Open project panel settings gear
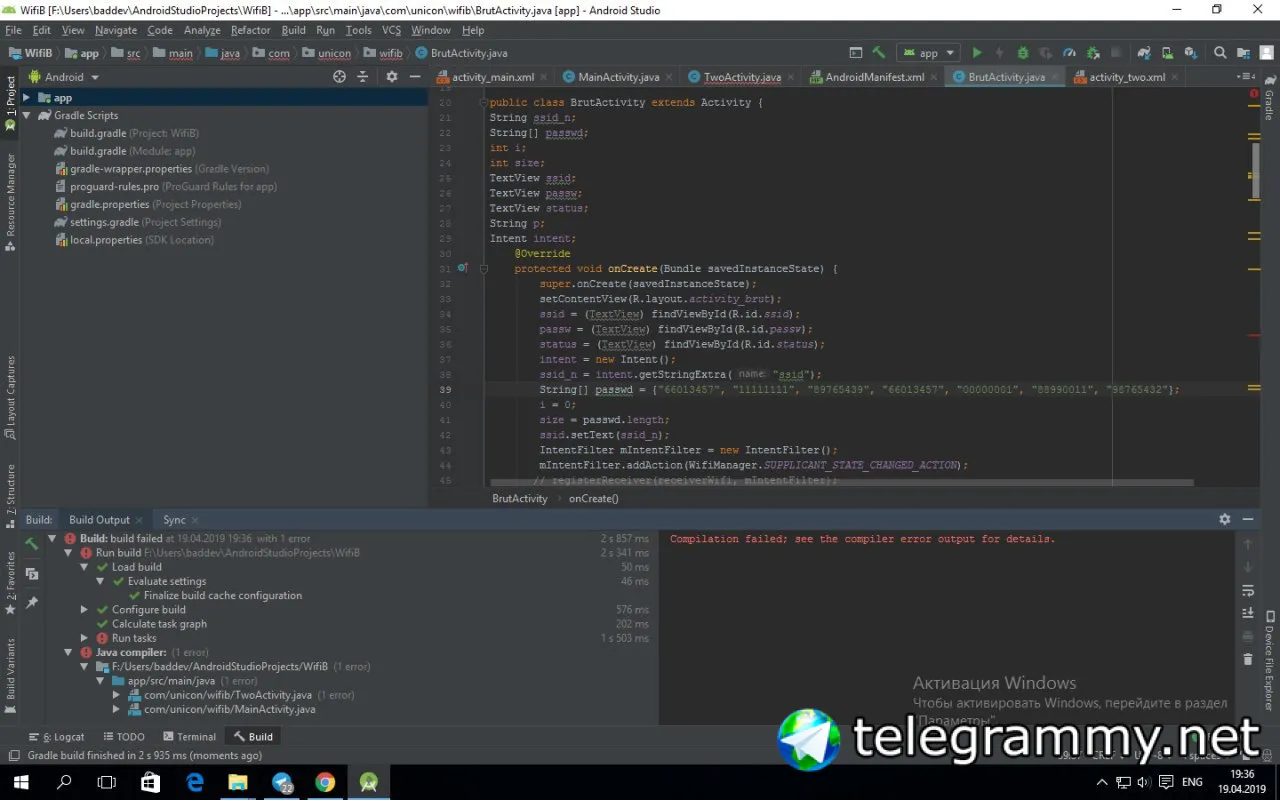This screenshot has width=1280, height=800. [391, 76]
